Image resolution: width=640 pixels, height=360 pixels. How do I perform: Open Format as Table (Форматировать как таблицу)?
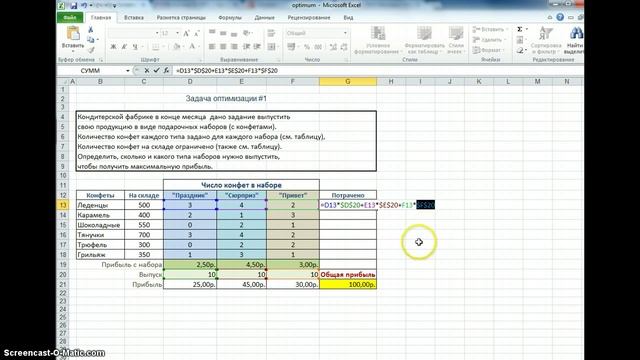point(424,40)
